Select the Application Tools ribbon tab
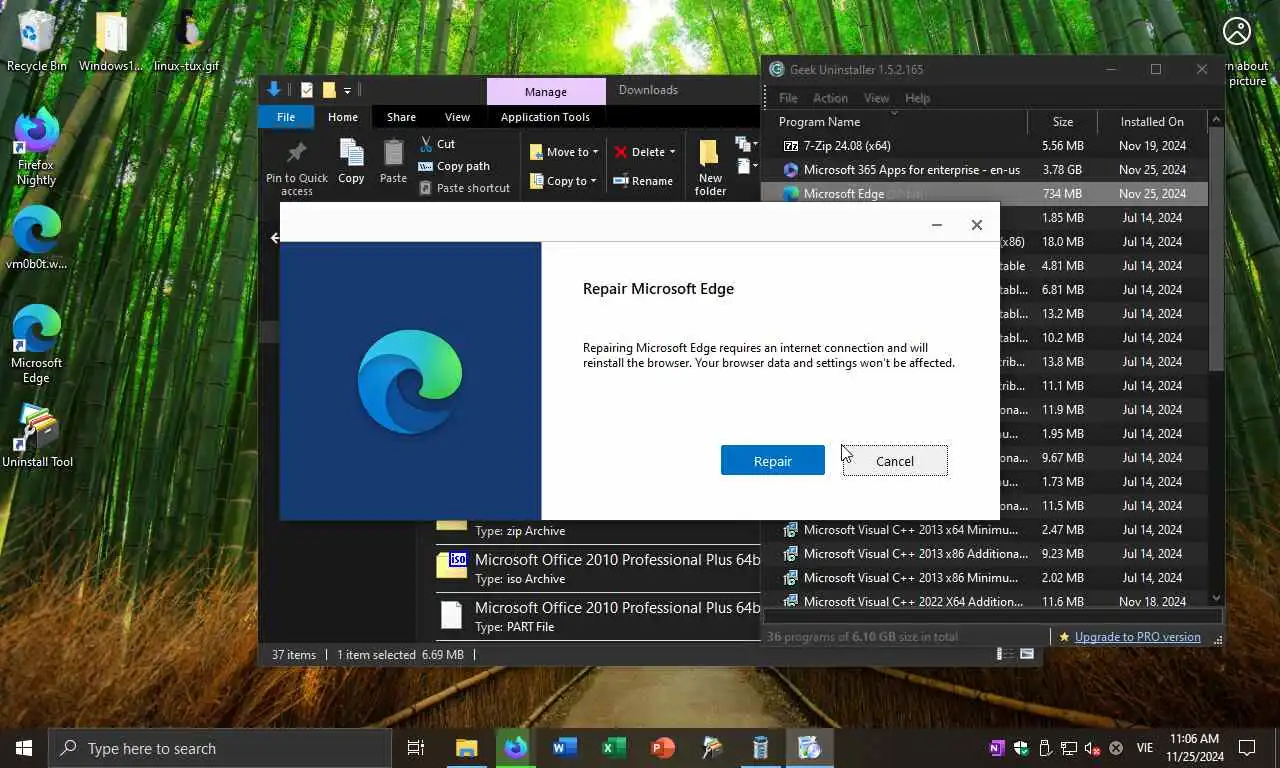This screenshot has width=1280, height=768. [x=545, y=117]
